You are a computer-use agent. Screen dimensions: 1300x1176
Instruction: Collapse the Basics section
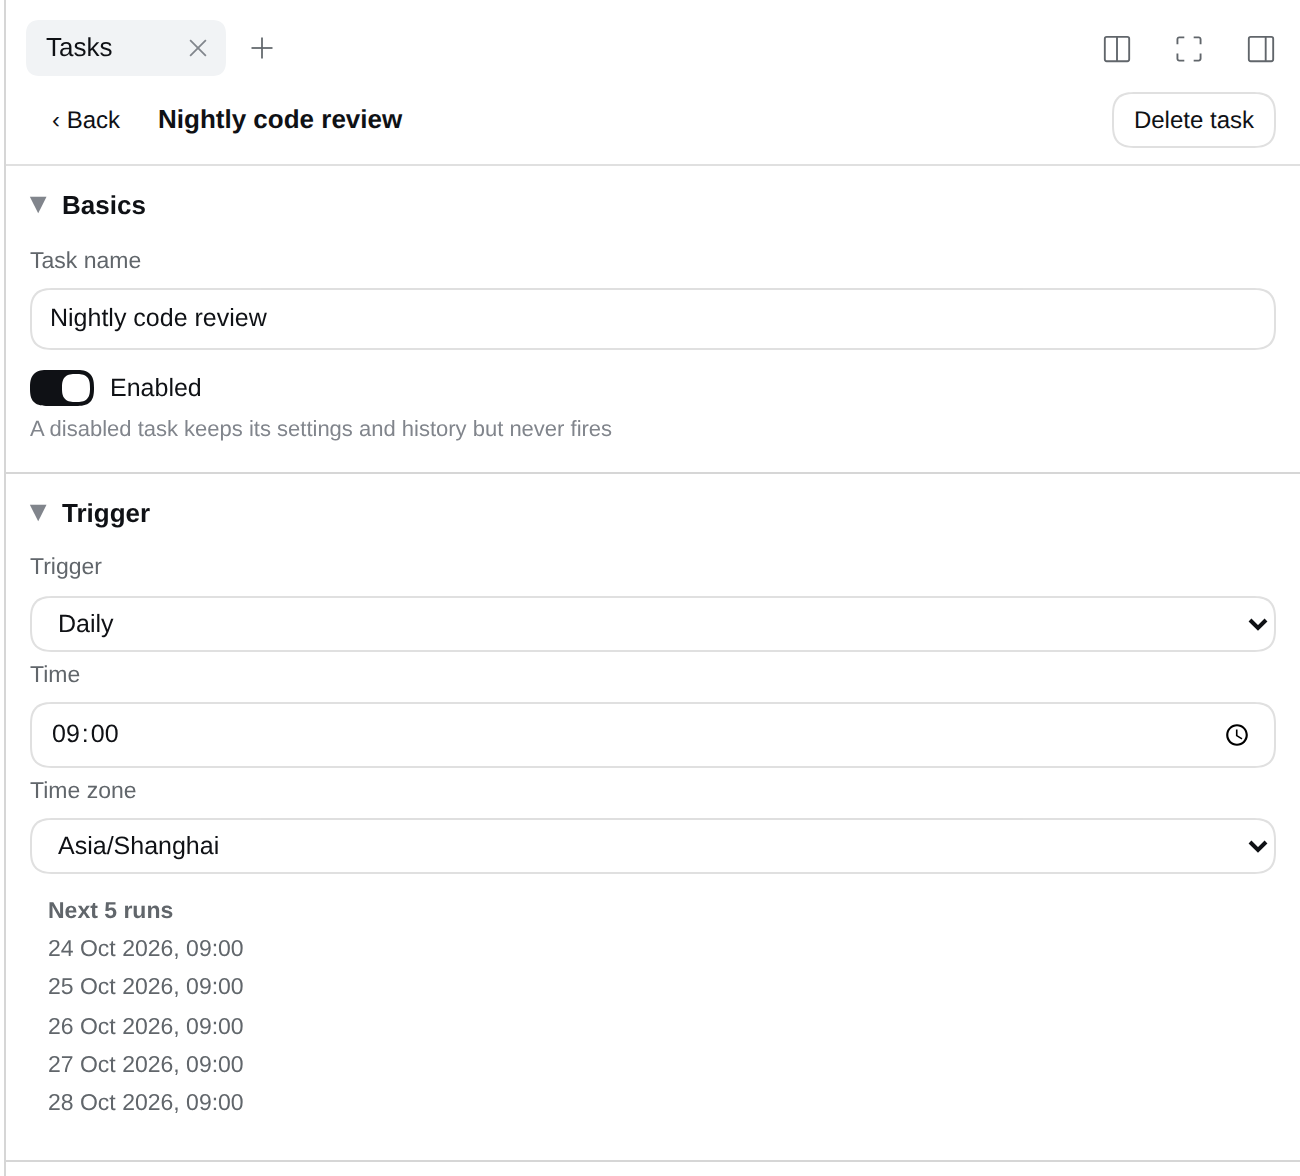coord(39,205)
